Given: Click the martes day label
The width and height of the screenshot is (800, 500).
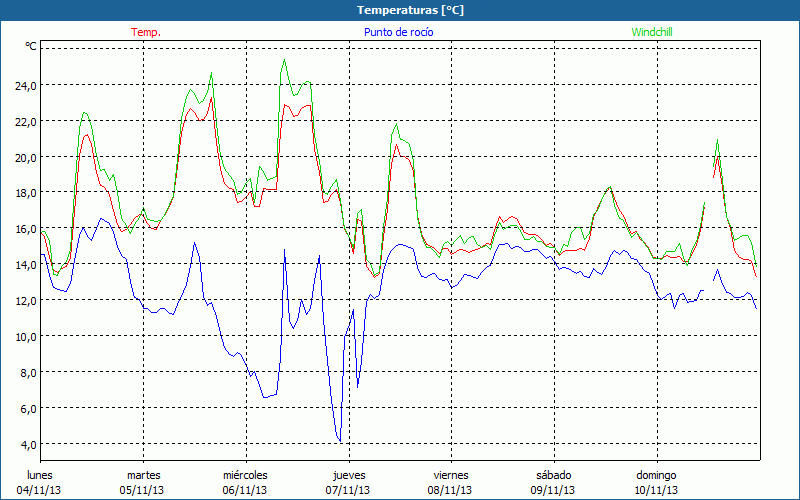Looking at the screenshot, I should (x=143, y=475).
